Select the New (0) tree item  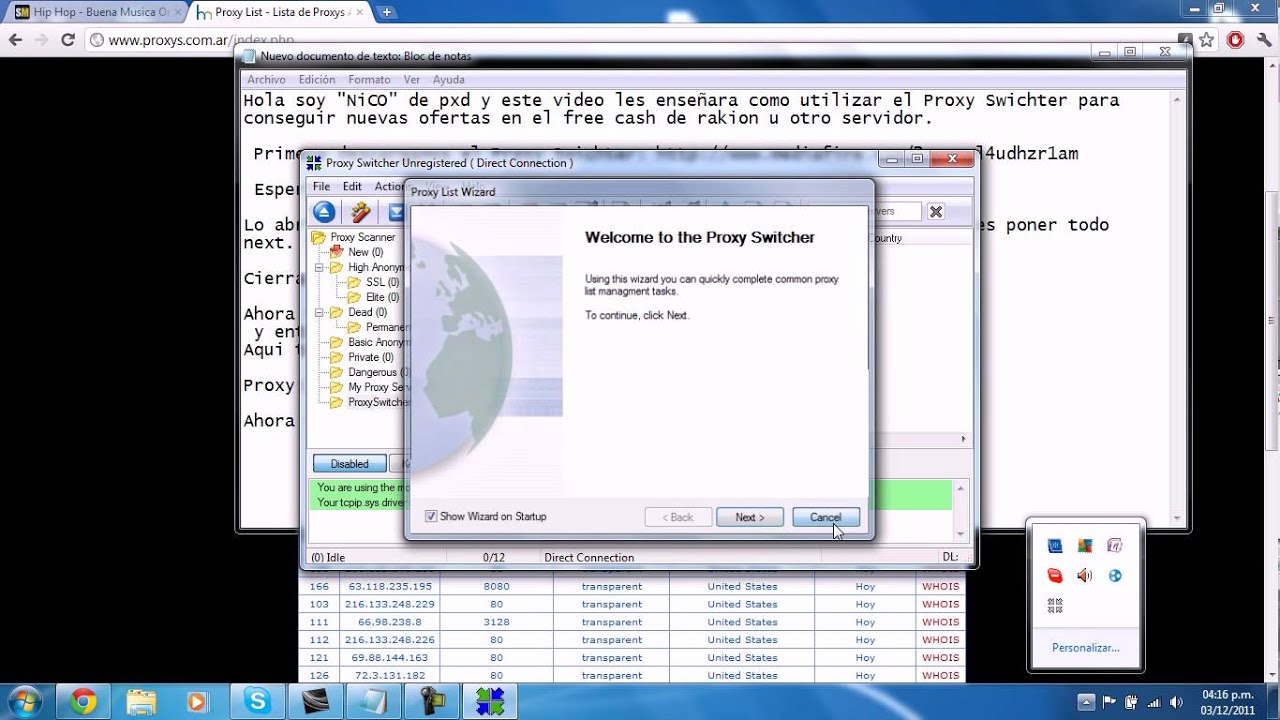pos(356,252)
